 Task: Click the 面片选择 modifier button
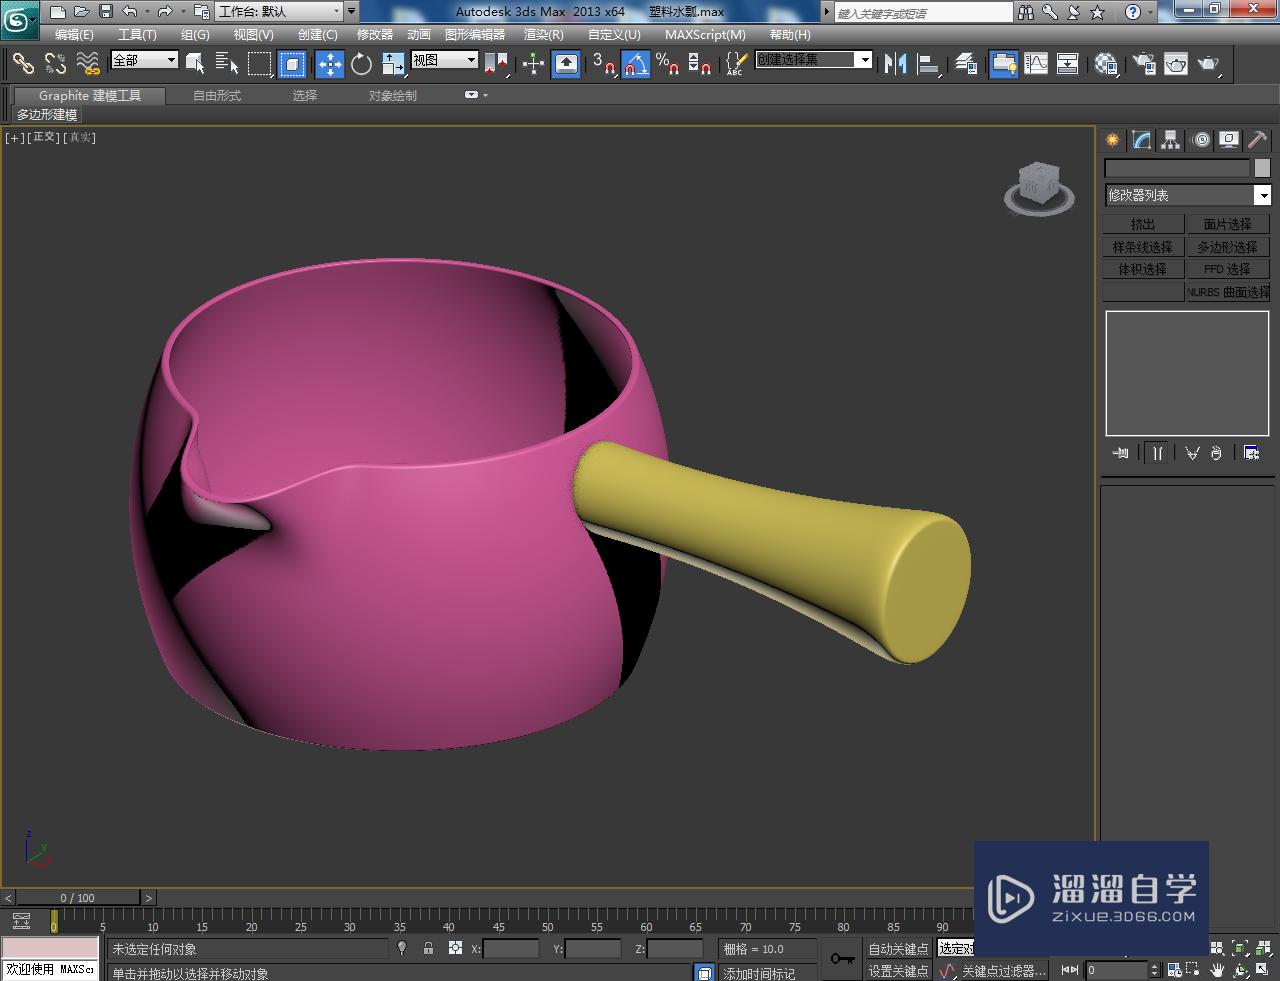(1228, 224)
